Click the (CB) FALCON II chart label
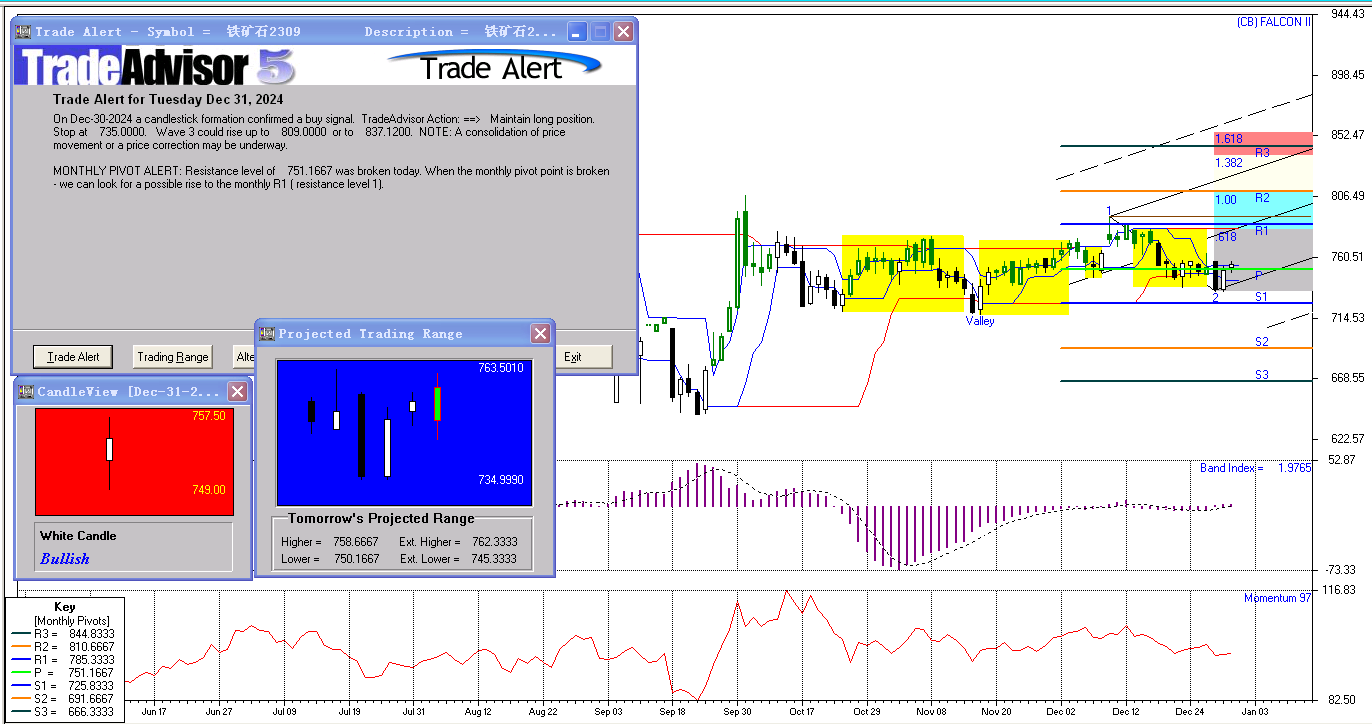 (1273, 22)
